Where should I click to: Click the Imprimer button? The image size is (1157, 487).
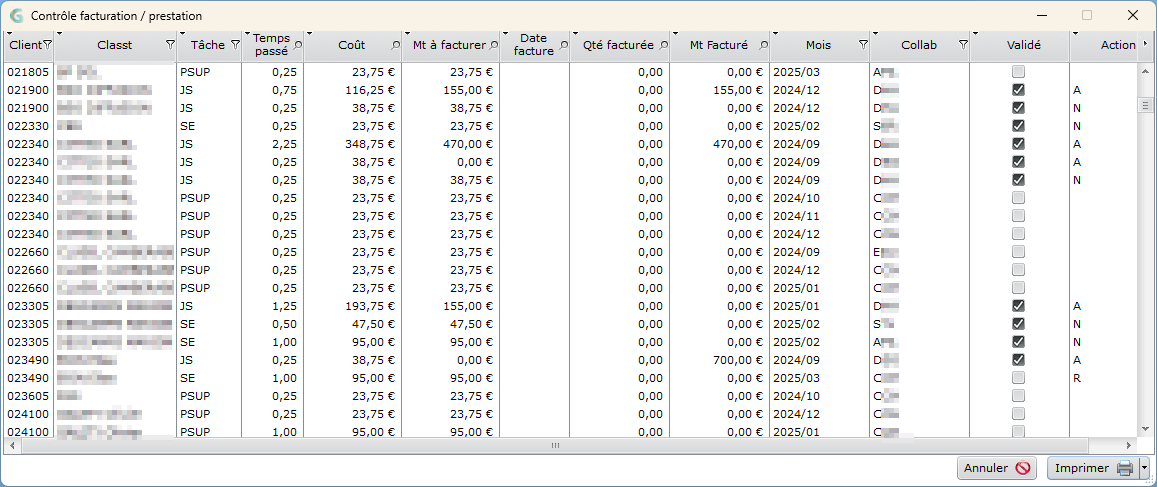(x=1093, y=468)
